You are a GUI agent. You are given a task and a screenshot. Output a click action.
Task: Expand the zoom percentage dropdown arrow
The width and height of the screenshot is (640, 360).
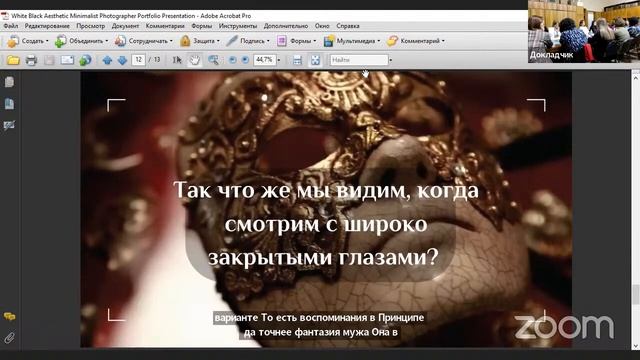(x=279, y=60)
